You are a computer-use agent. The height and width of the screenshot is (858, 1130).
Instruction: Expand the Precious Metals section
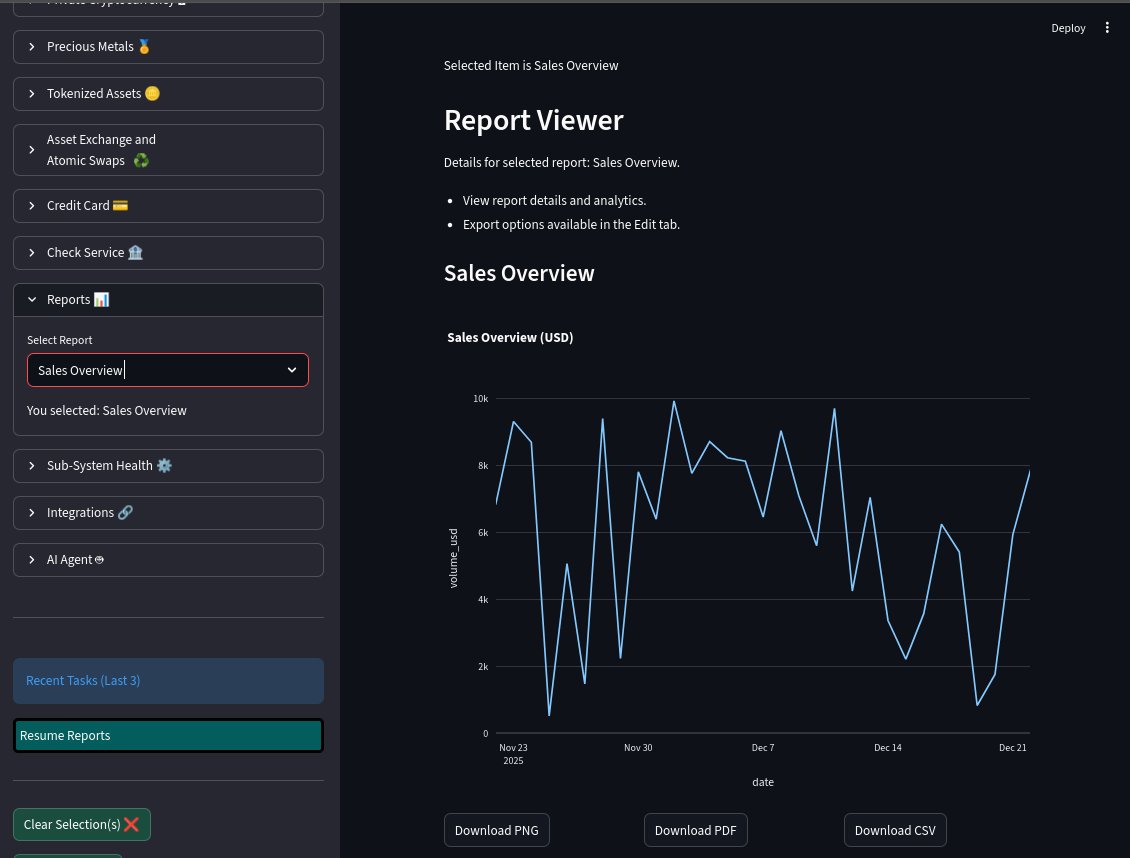point(167,47)
